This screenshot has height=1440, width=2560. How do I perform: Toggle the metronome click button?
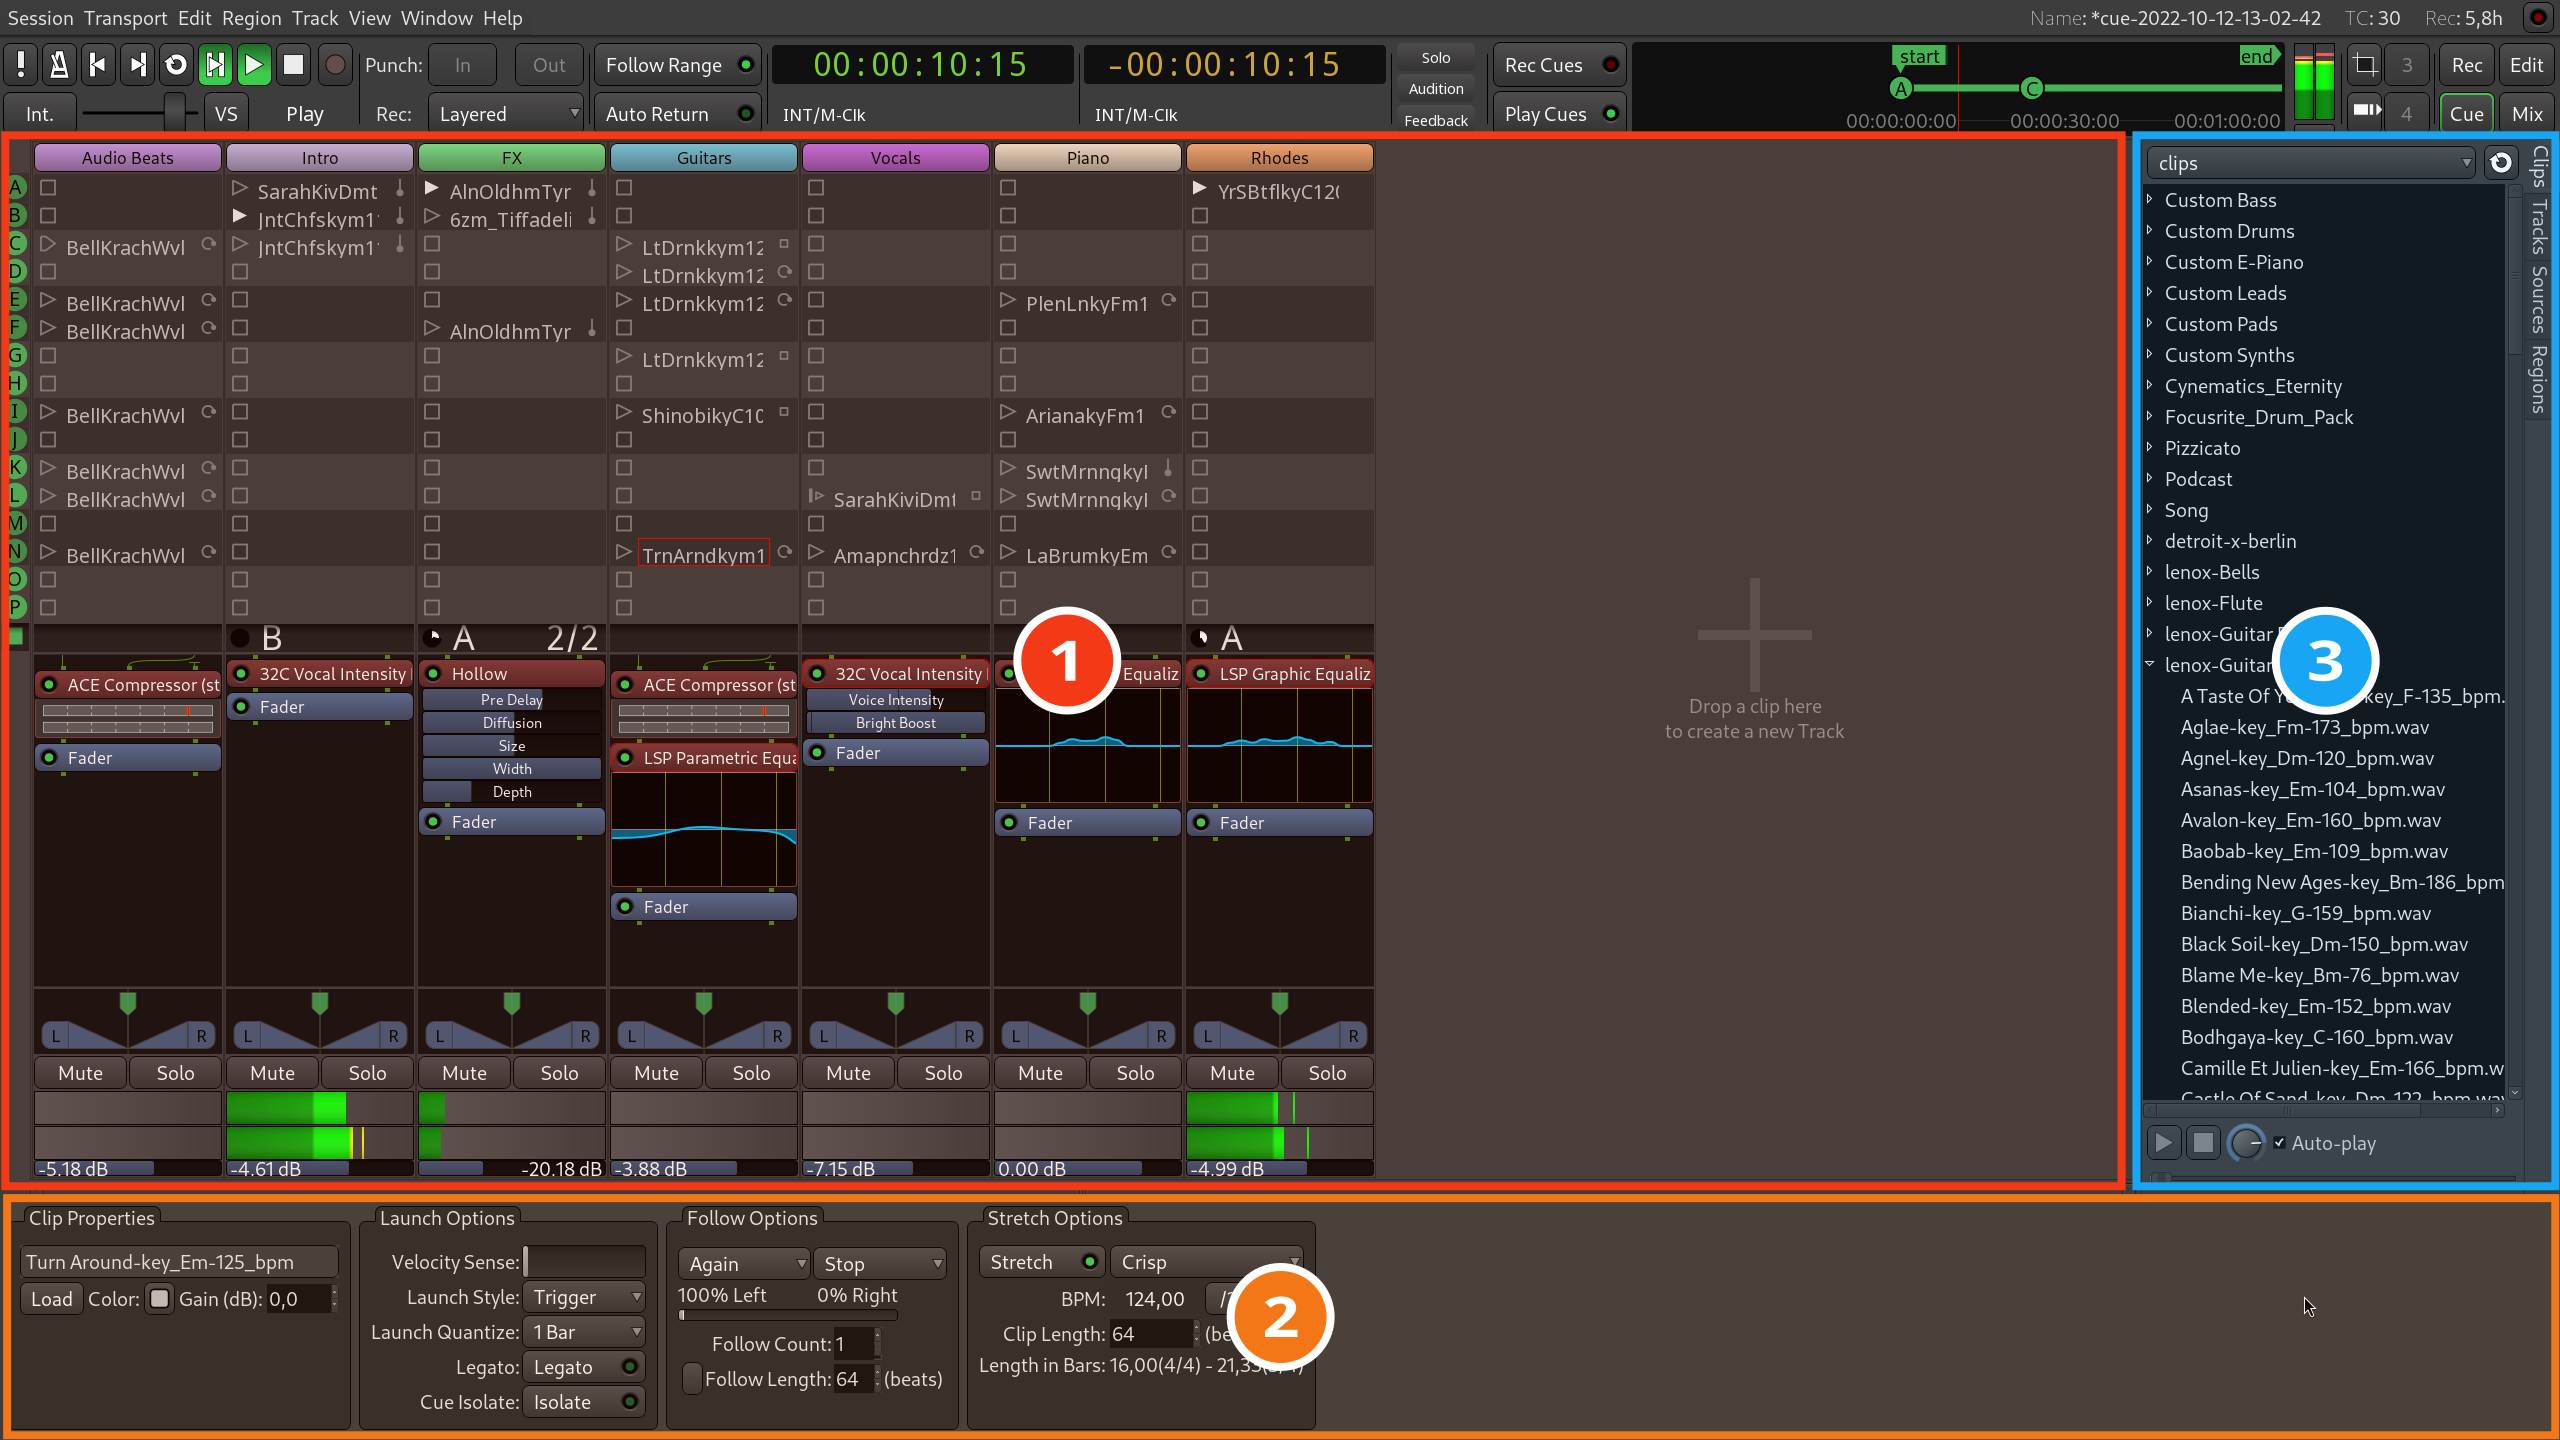[59, 65]
